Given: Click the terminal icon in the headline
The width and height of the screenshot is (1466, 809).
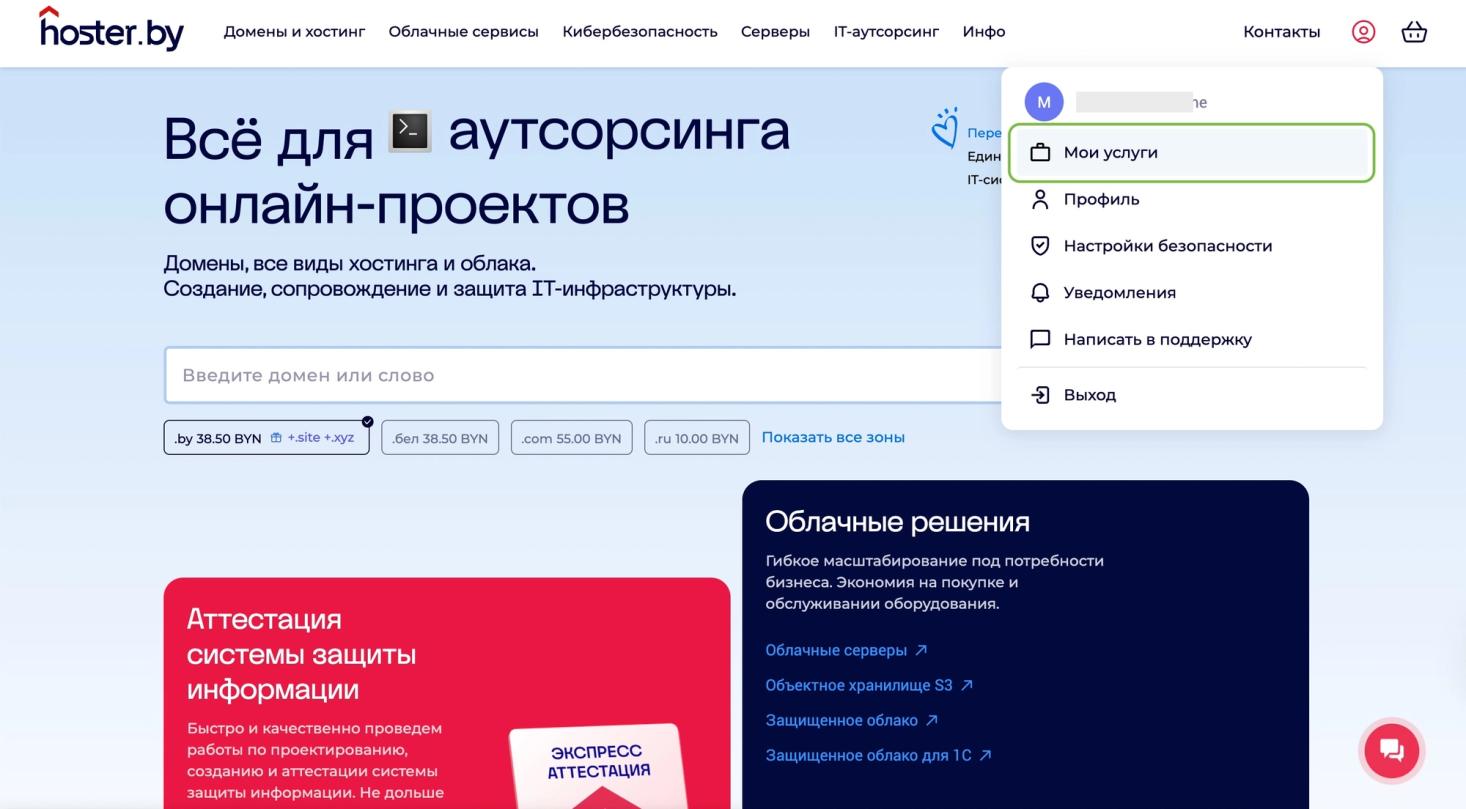Looking at the screenshot, I should coord(410,131).
